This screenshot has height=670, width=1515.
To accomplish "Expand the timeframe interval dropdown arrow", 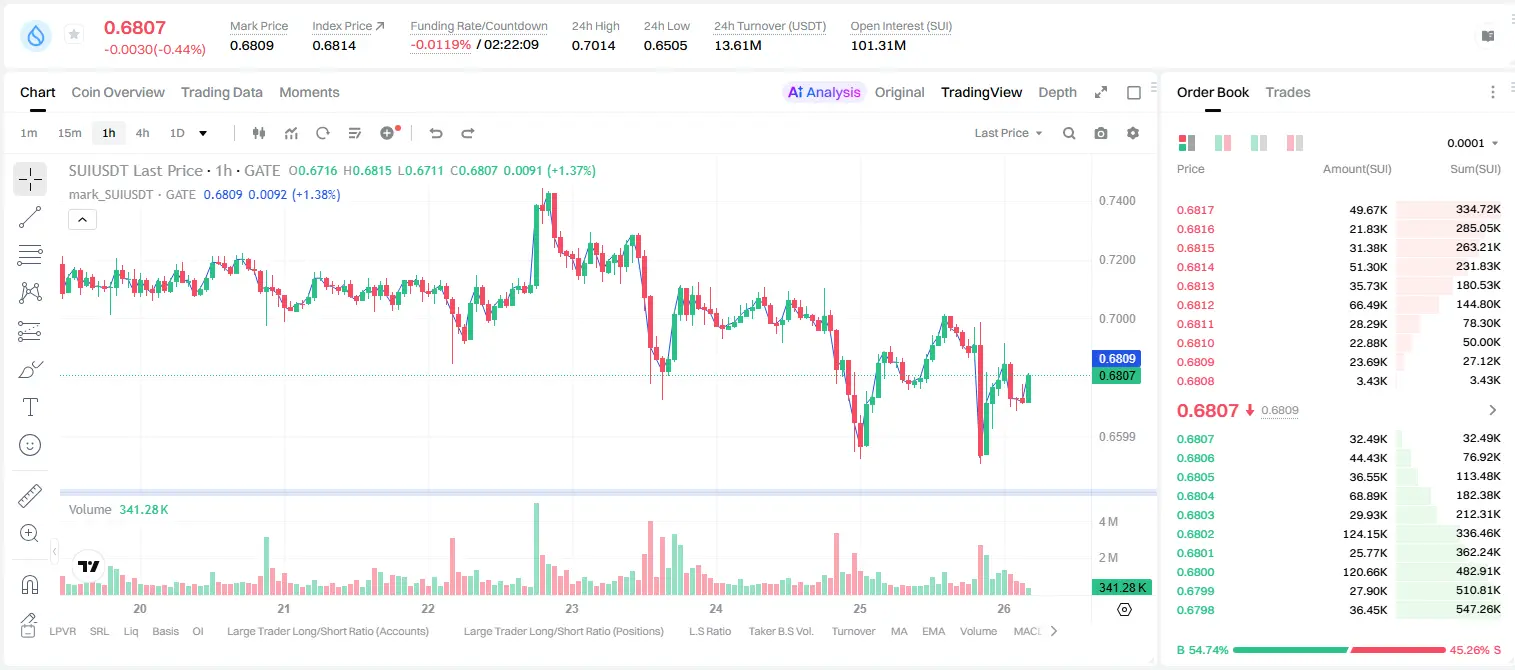I will click(x=203, y=133).
